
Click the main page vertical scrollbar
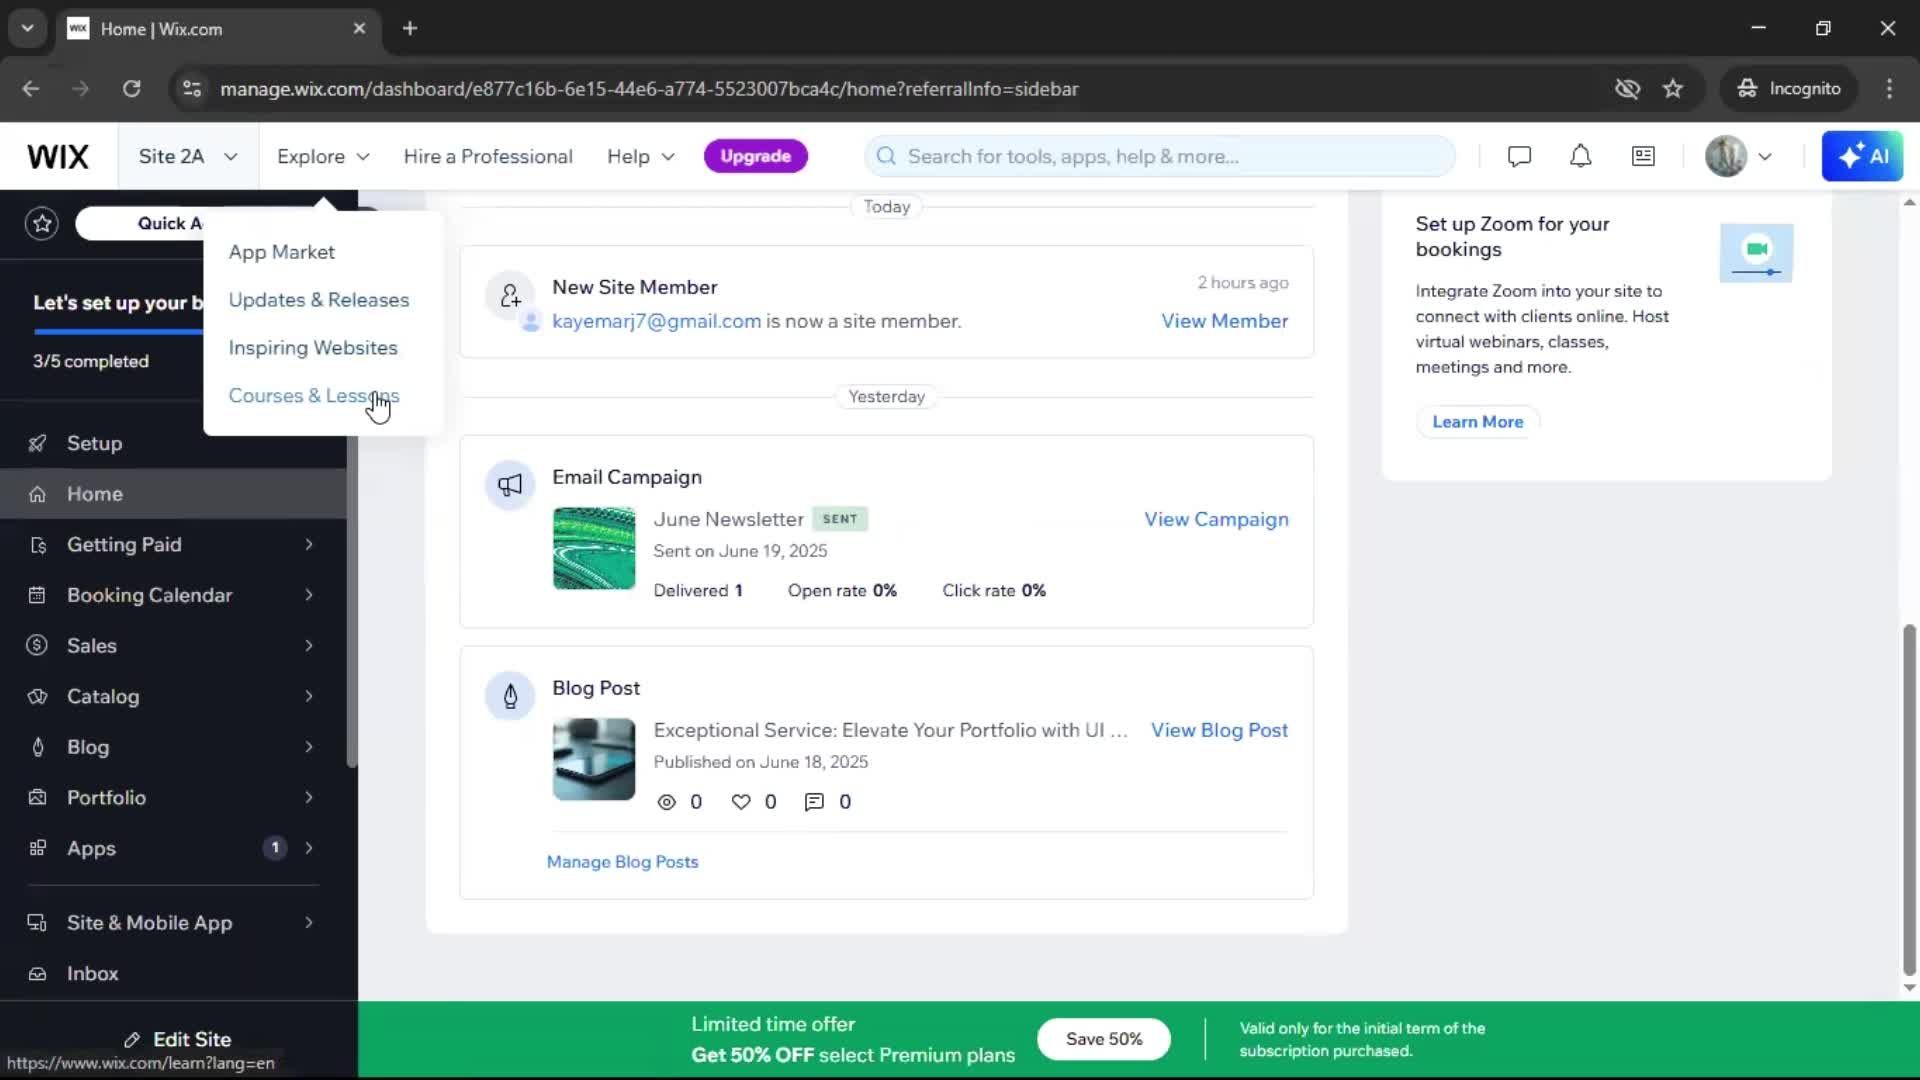1909,800
